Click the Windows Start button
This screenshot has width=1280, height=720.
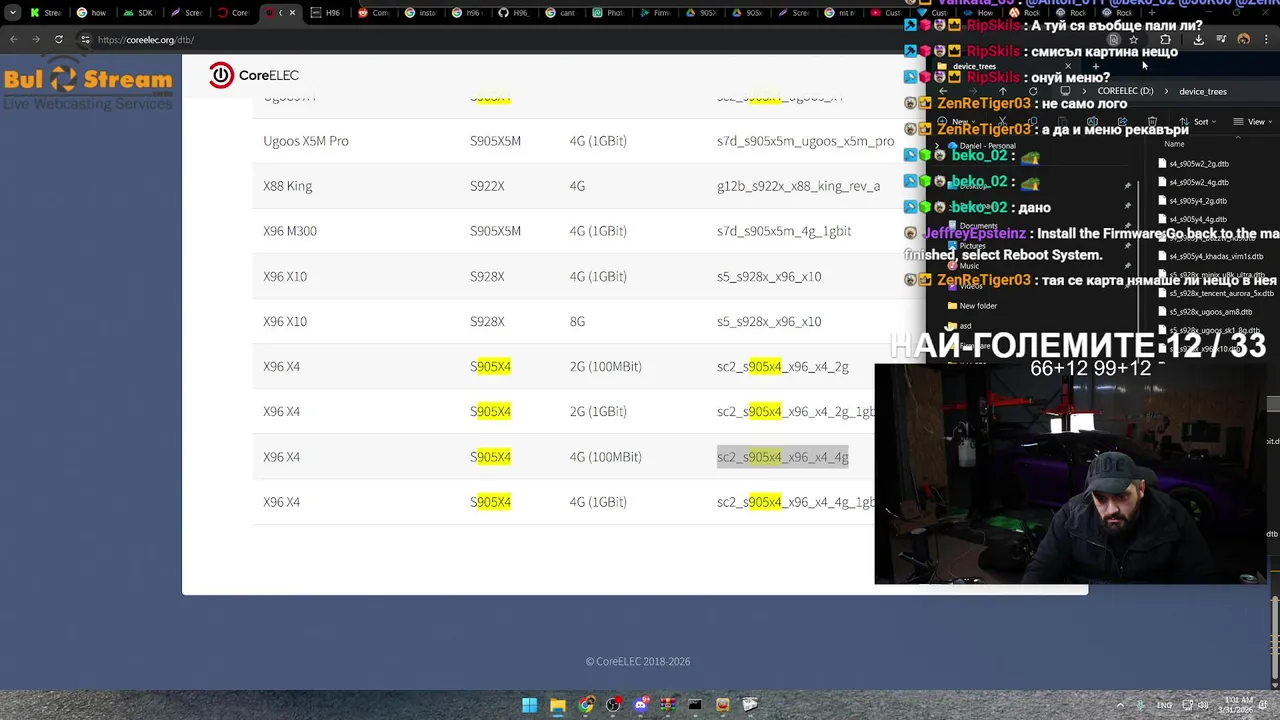pyautogui.click(x=529, y=705)
